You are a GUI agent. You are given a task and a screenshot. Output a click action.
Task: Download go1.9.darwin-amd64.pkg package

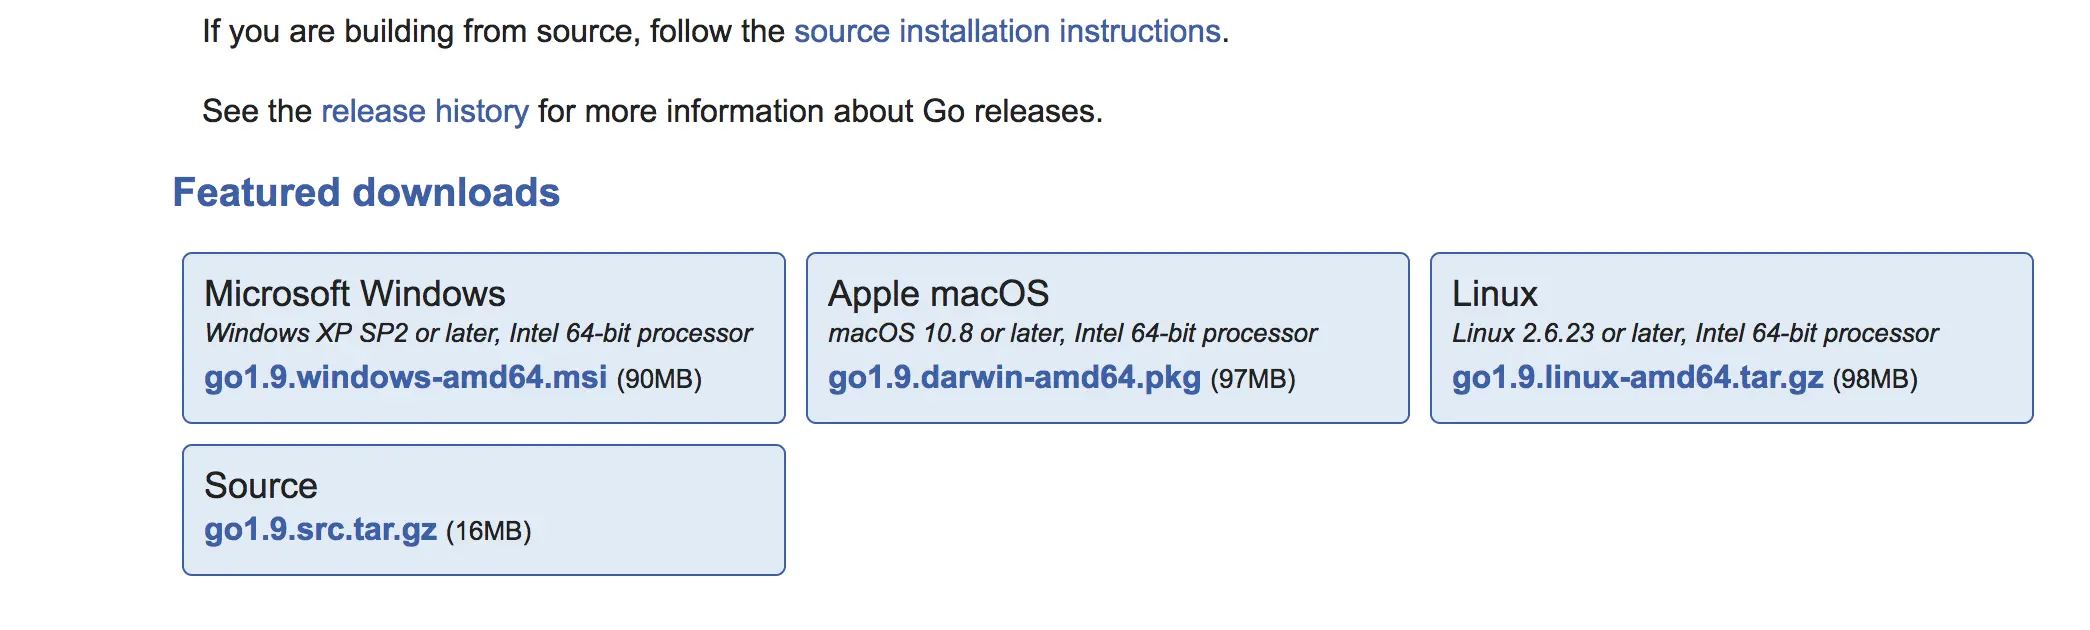pyautogui.click(x=1014, y=377)
